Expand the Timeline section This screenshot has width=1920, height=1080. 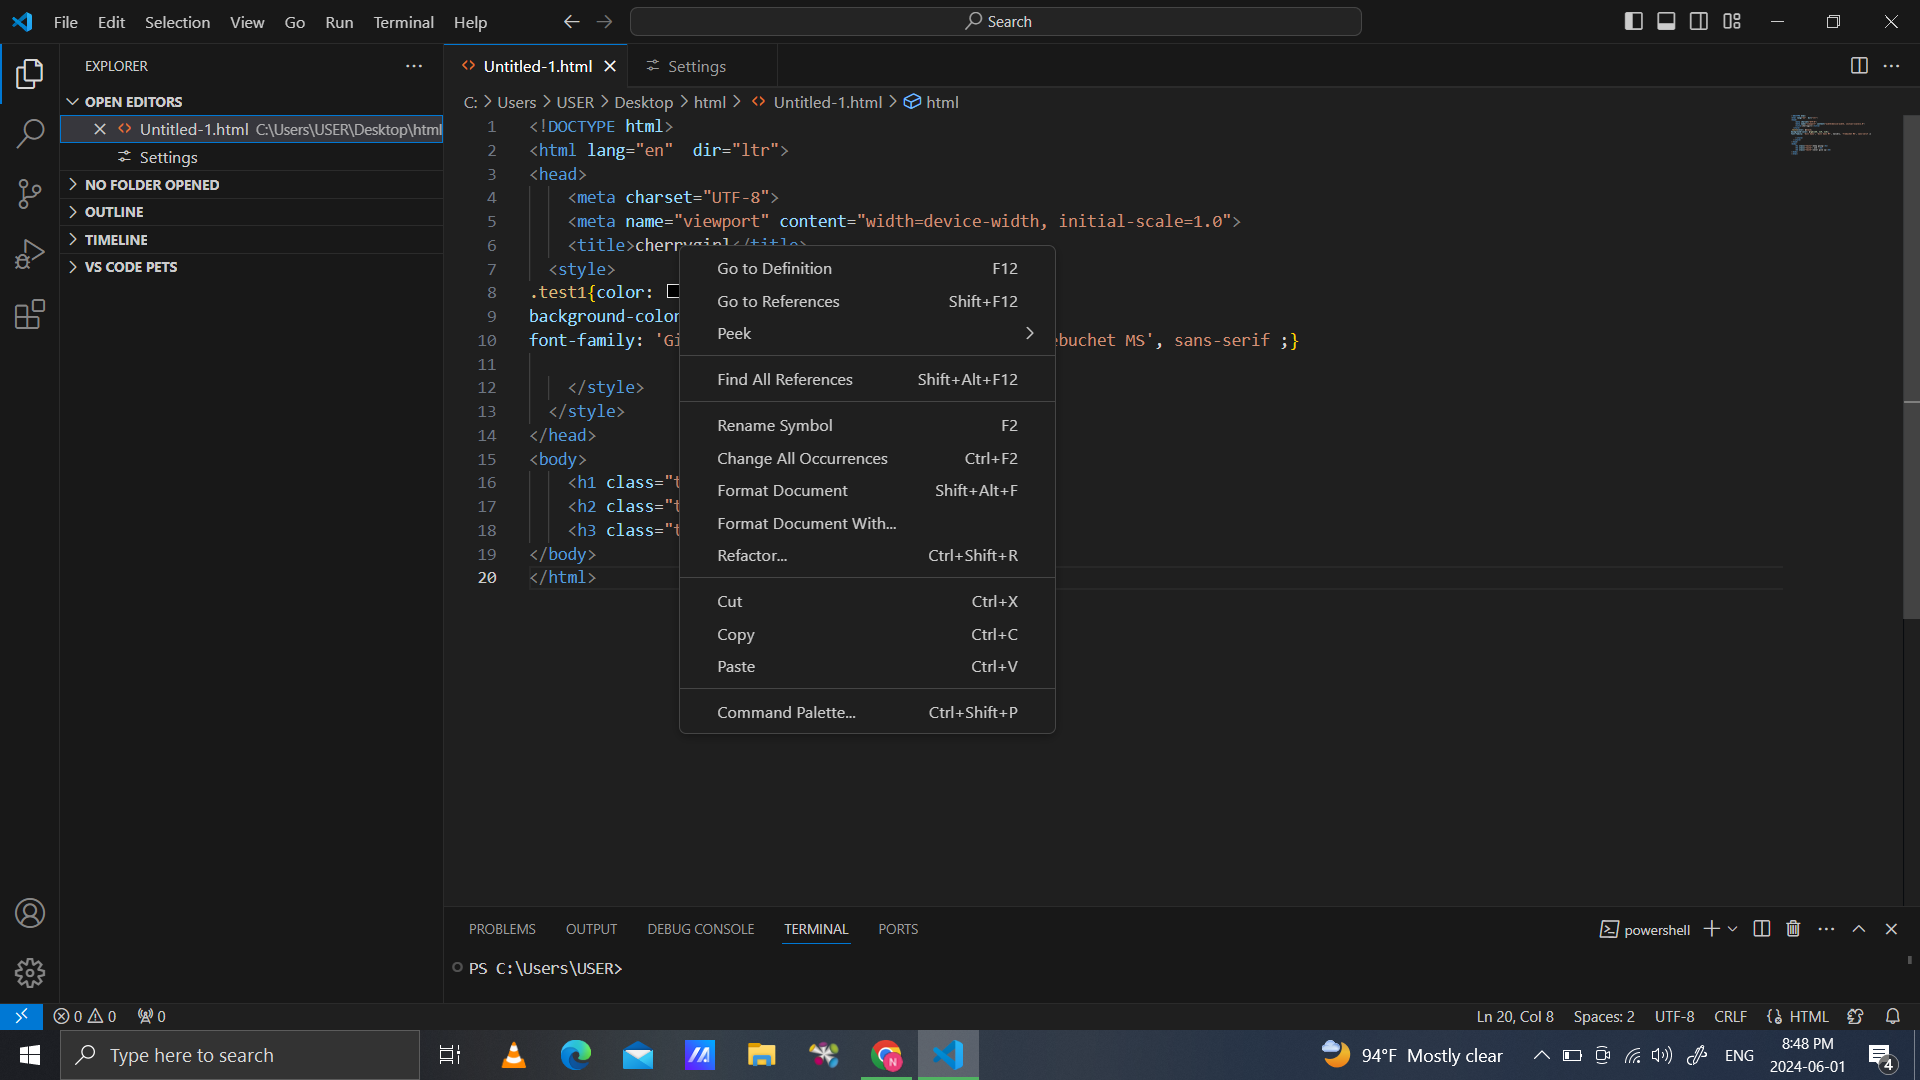pos(251,240)
